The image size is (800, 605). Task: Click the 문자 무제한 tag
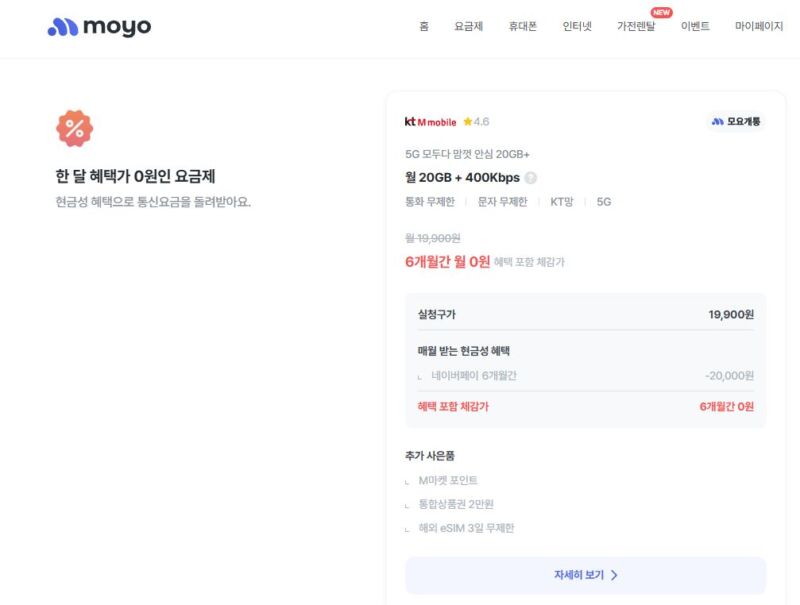(x=502, y=202)
